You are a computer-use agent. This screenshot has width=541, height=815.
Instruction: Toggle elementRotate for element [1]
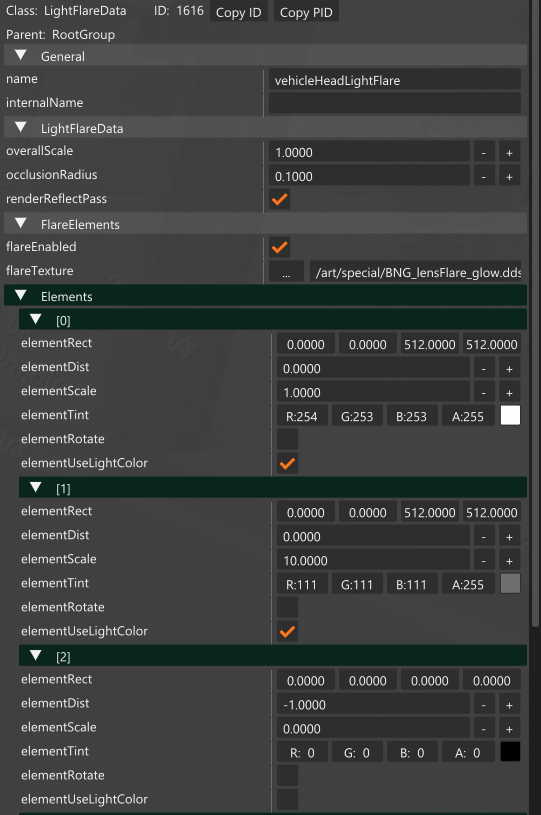coord(287,607)
